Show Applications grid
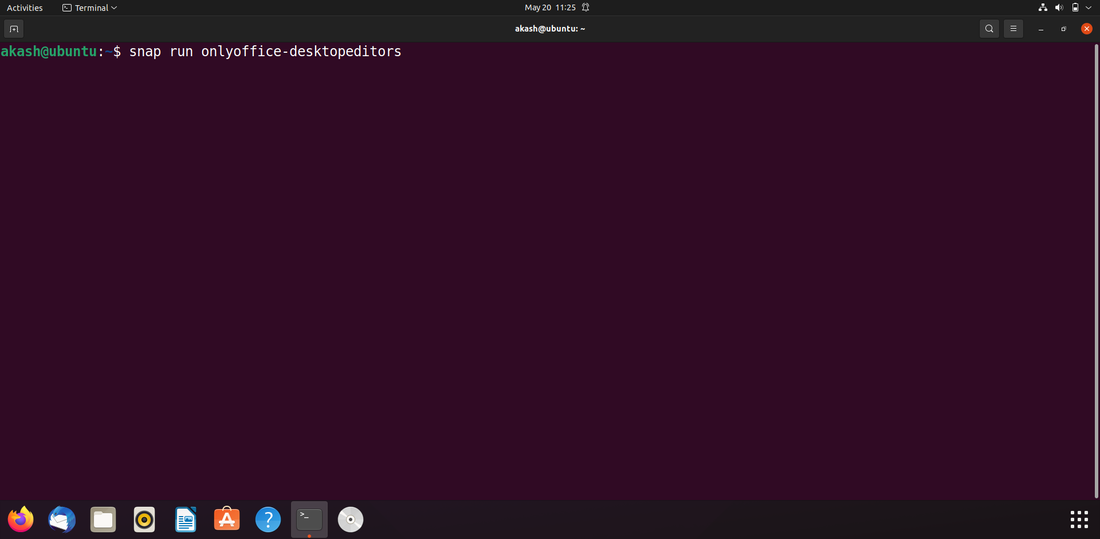 [1079, 519]
